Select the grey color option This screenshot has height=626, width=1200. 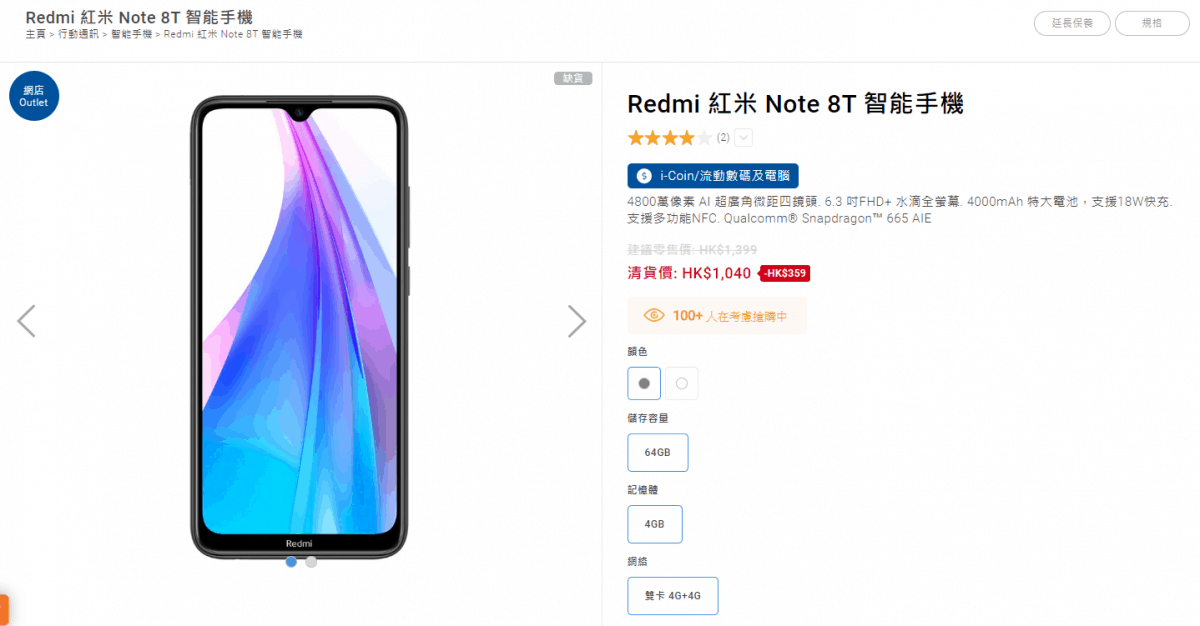point(644,383)
